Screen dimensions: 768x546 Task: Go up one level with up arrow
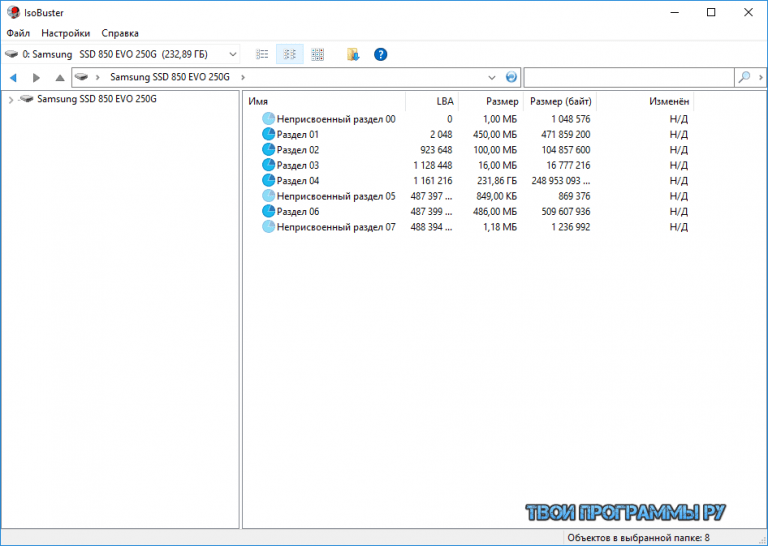coord(60,77)
